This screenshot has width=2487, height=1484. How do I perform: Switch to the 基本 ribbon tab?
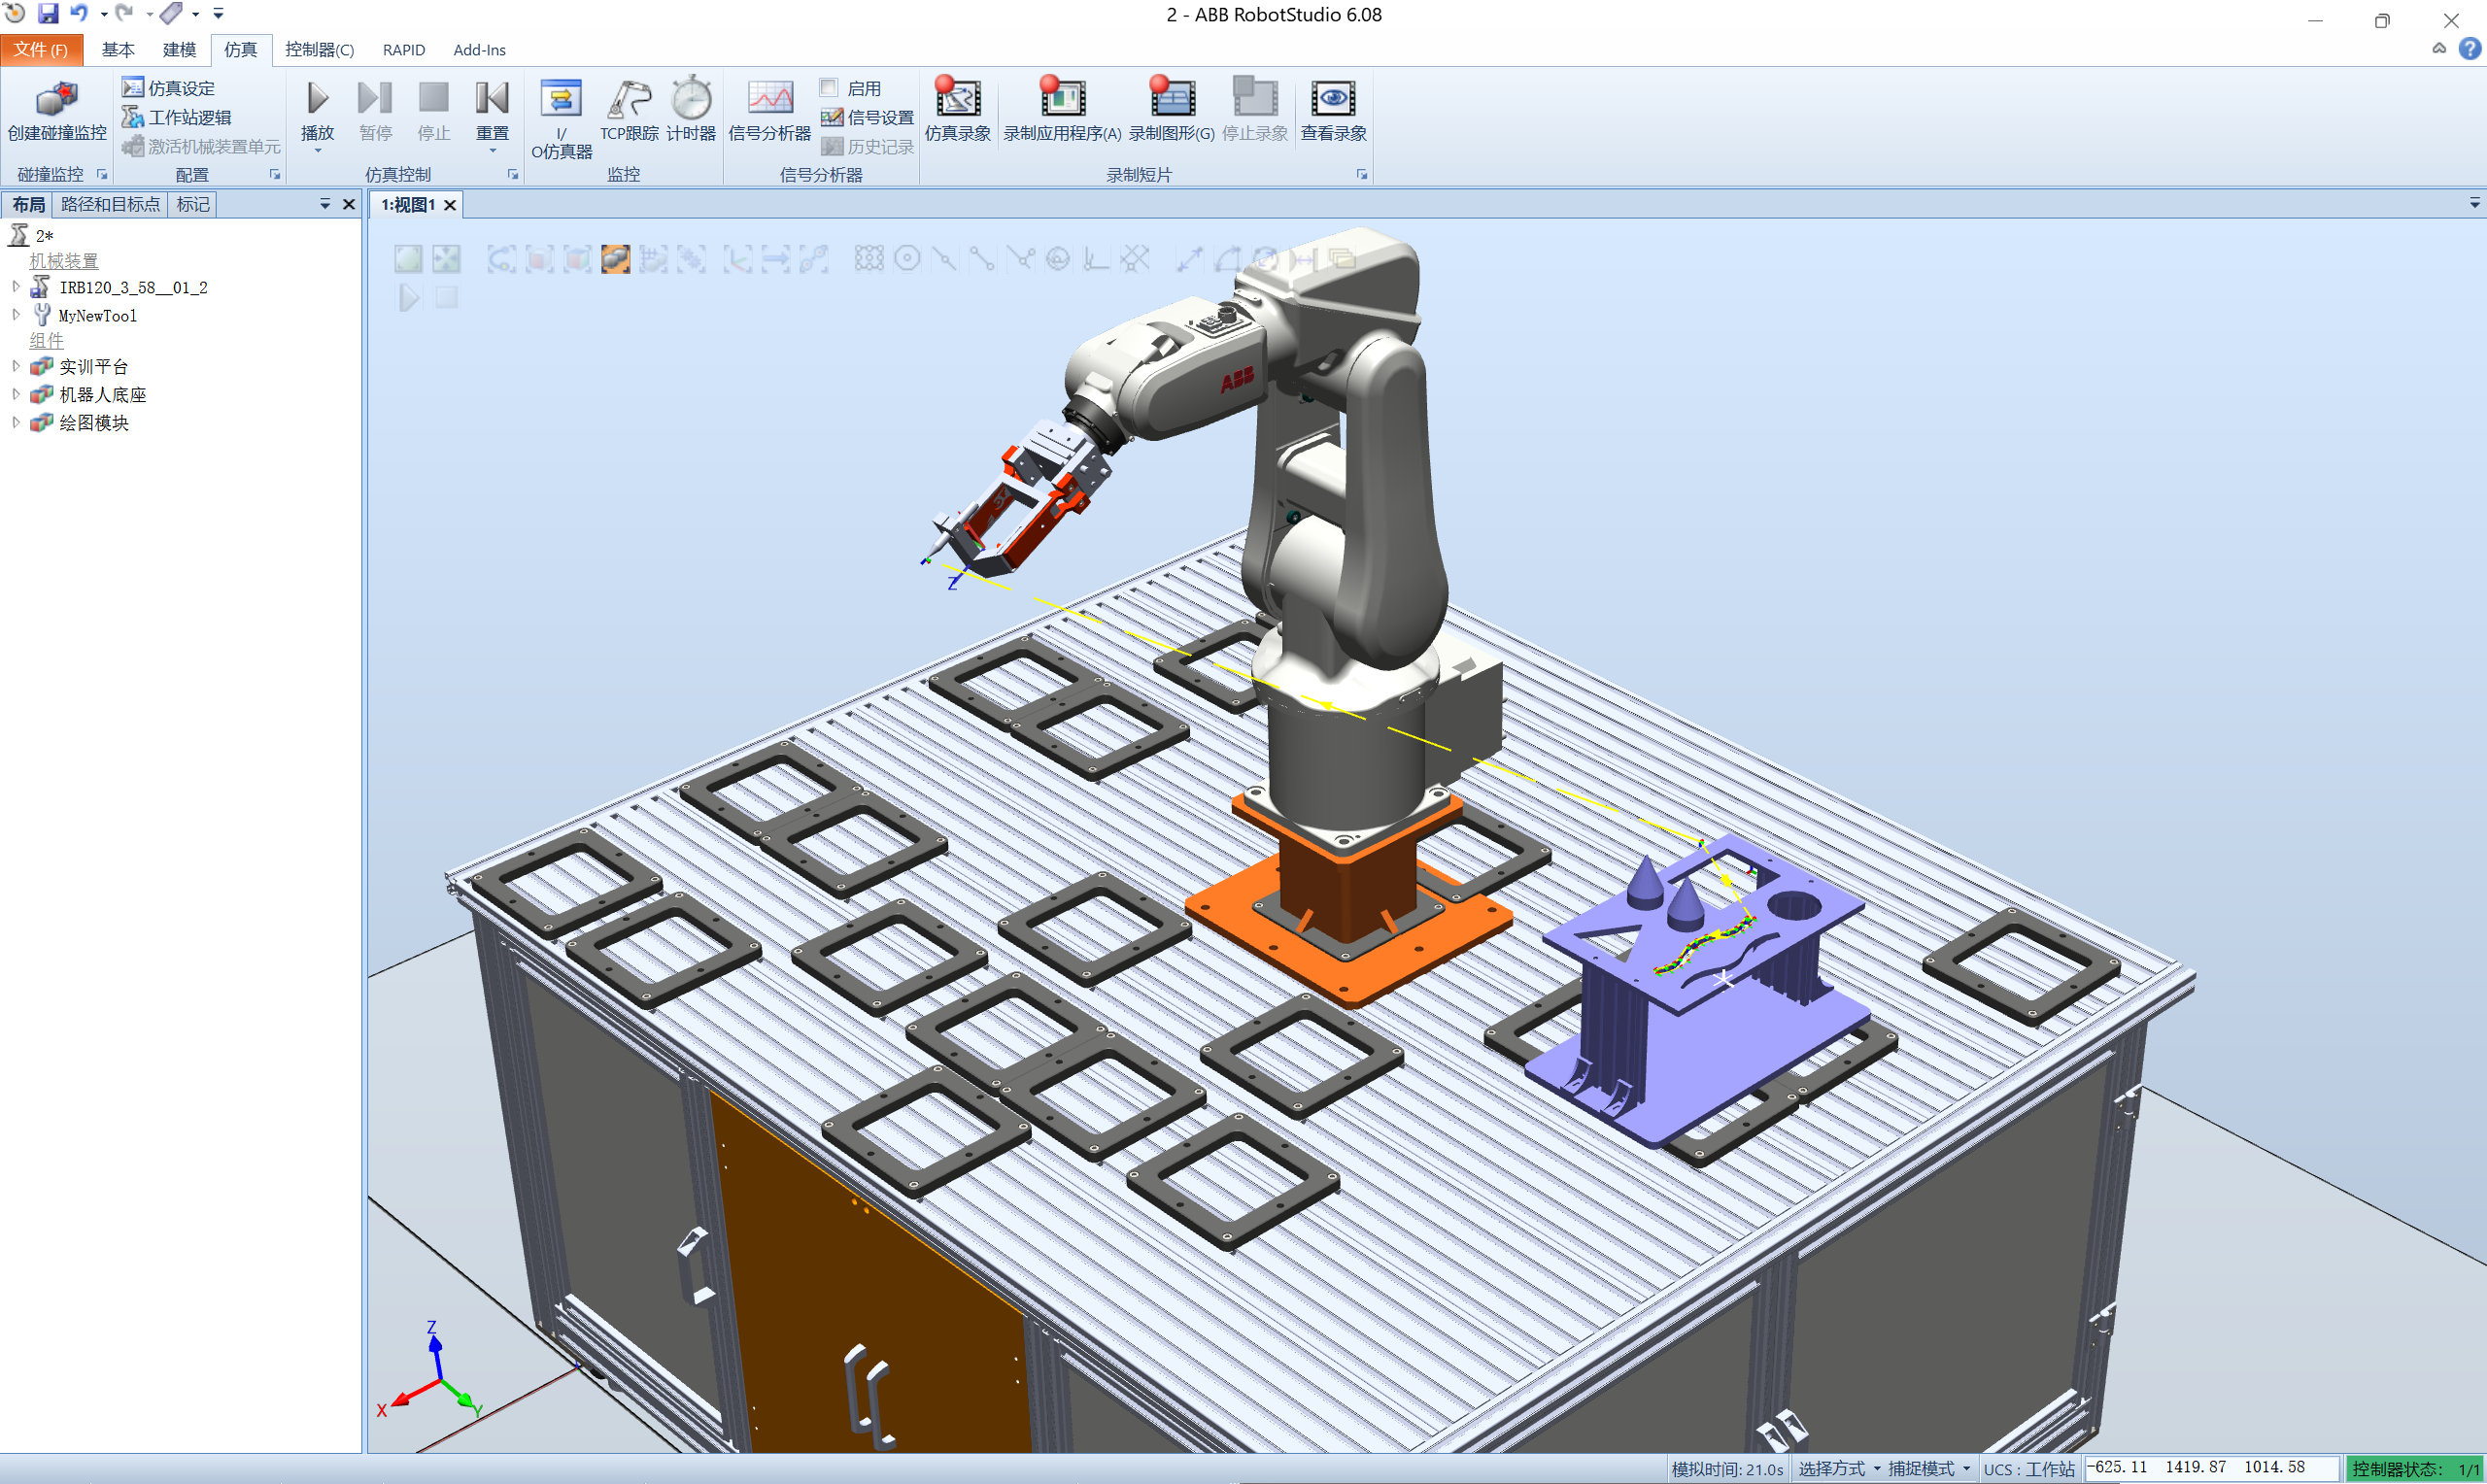pos(118,49)
